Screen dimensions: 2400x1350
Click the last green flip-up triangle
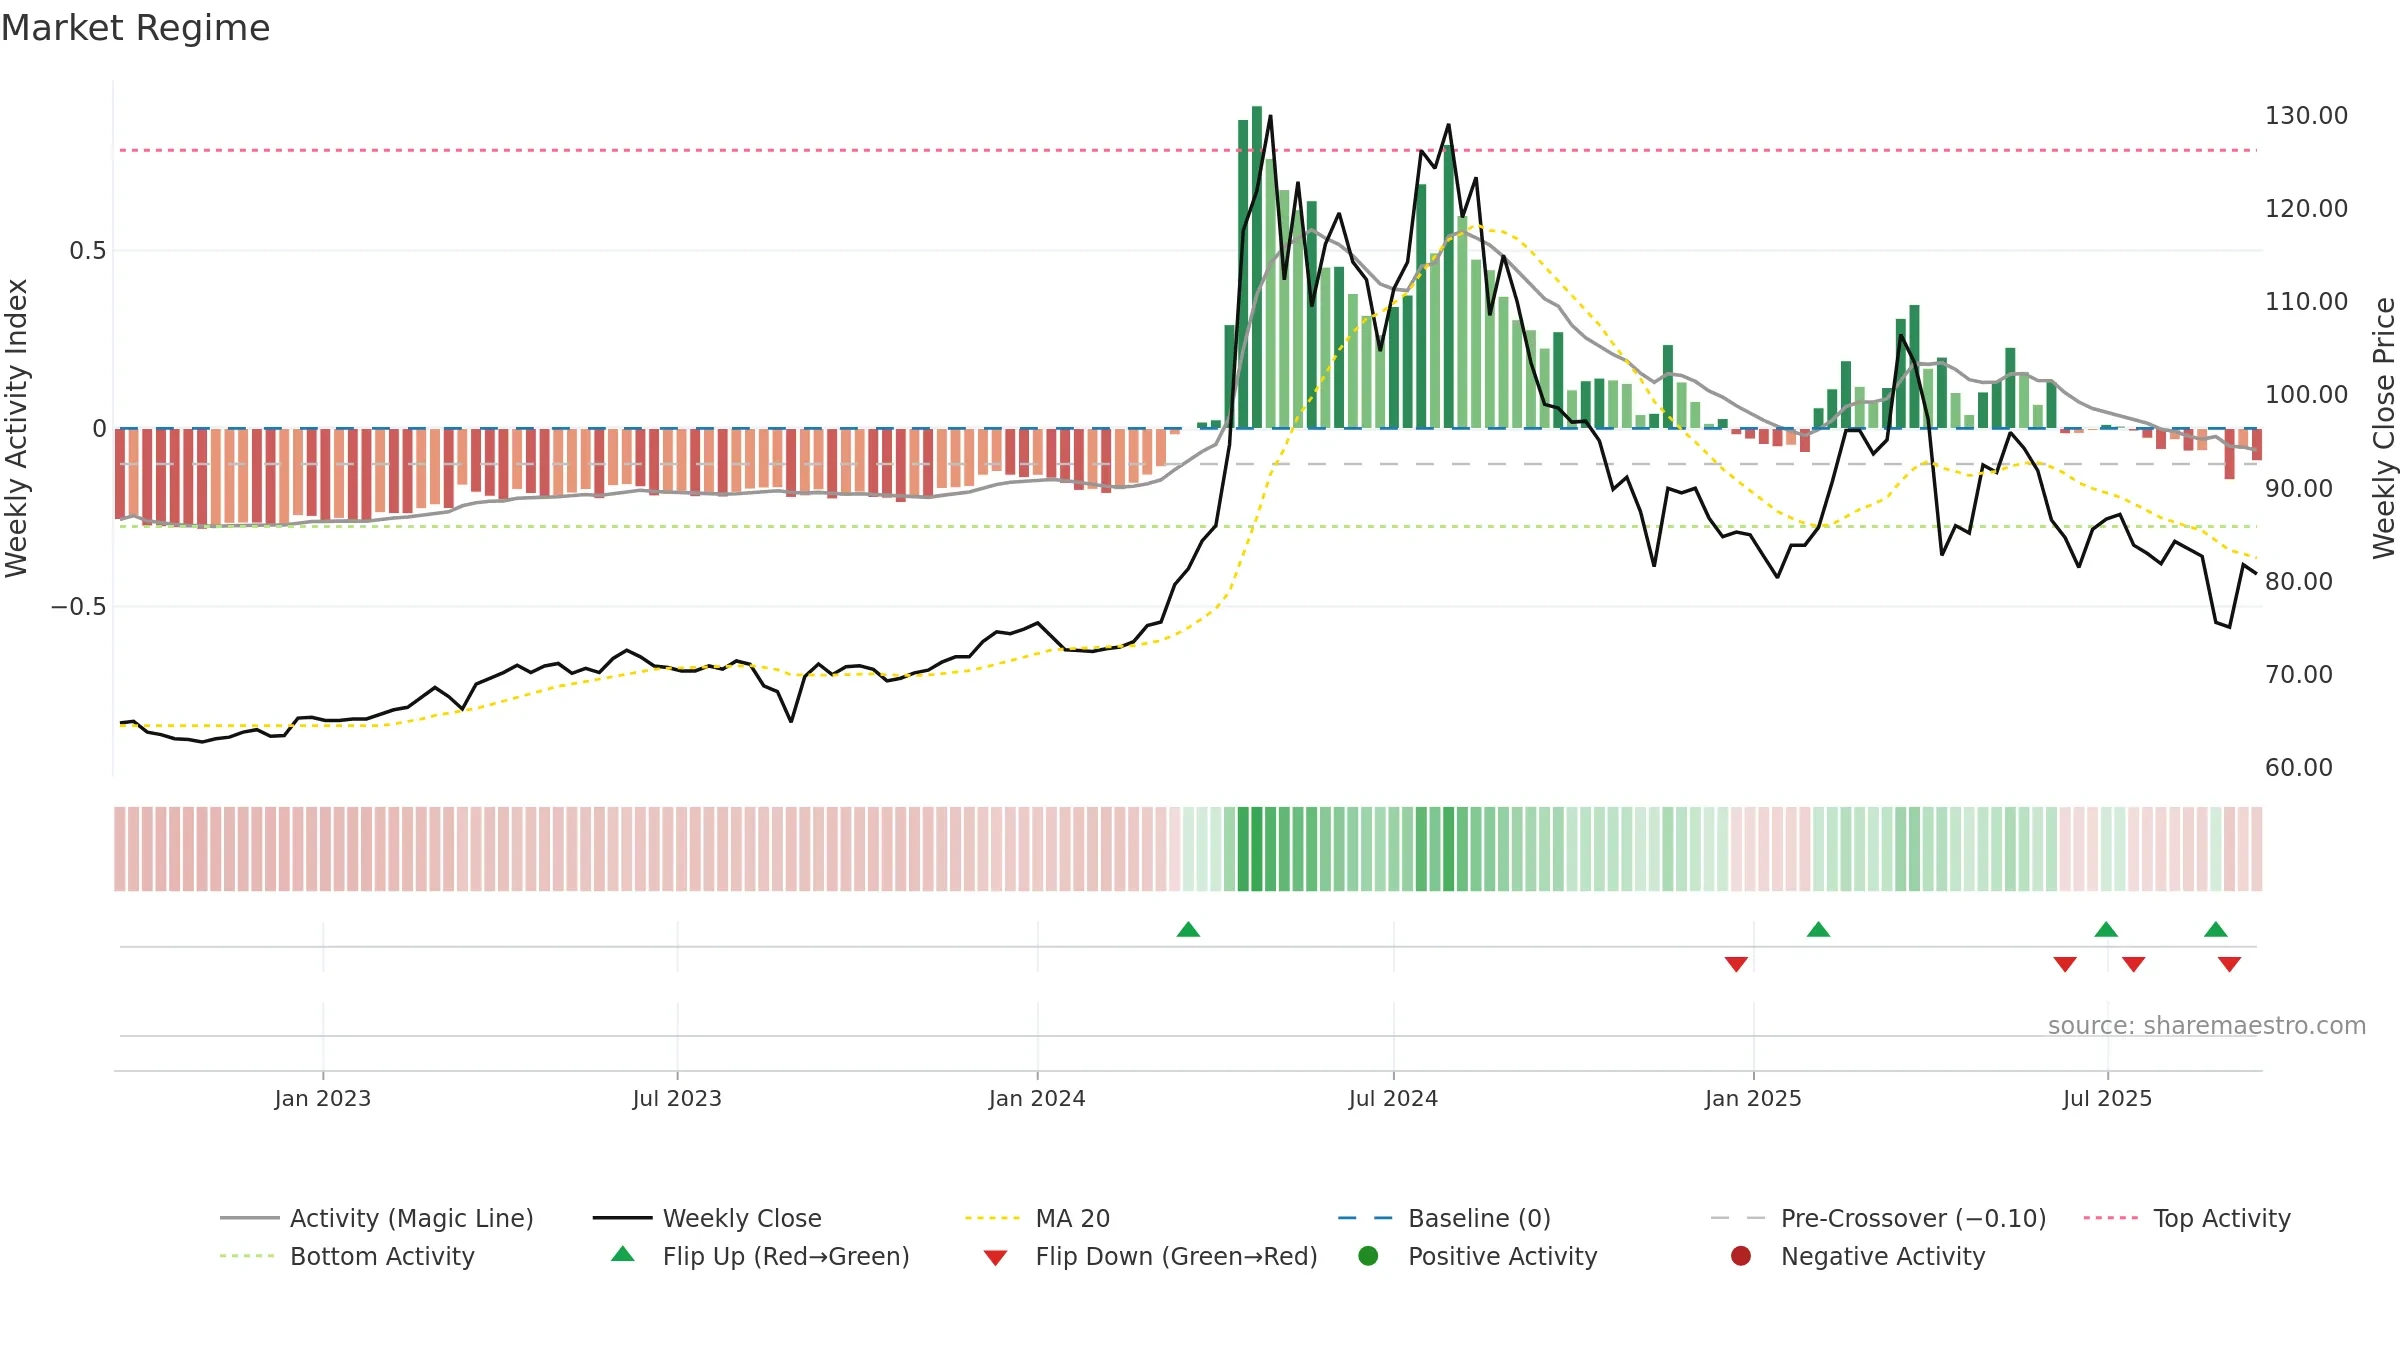point(2215,929)
